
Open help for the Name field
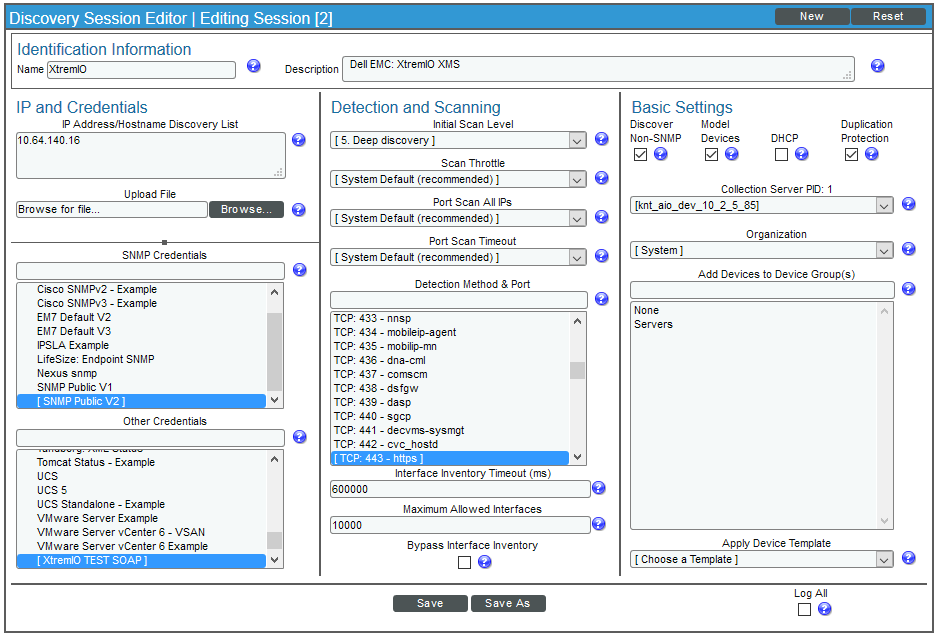click(253, 65)
